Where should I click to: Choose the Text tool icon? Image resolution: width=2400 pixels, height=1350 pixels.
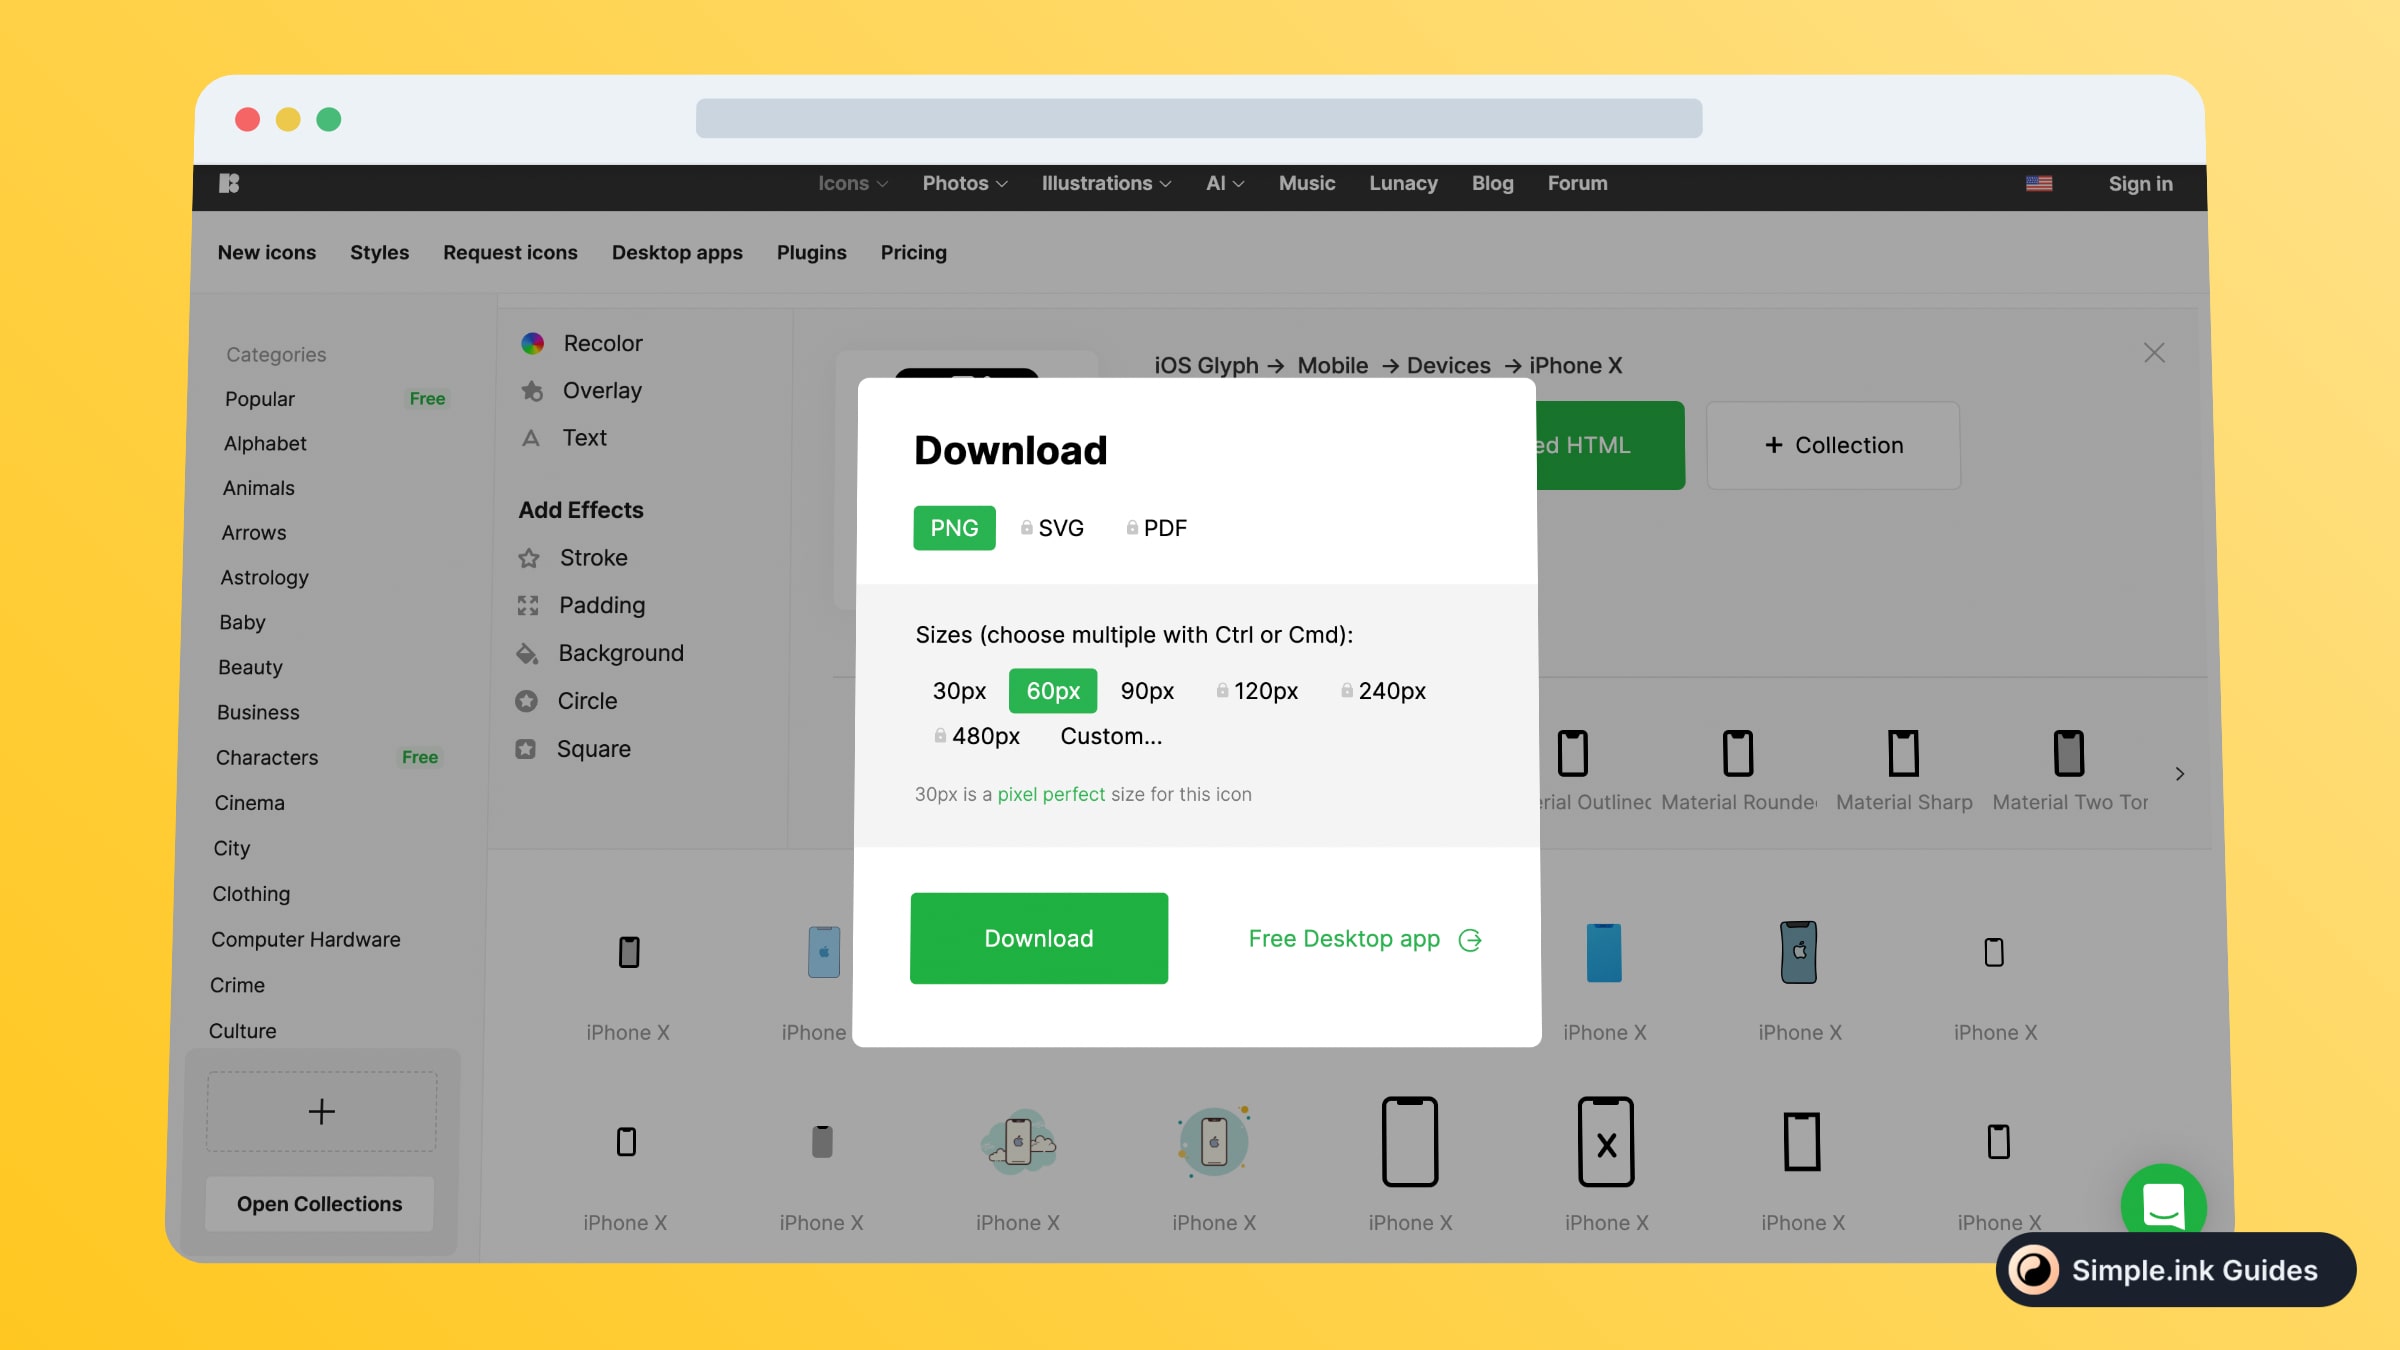pos(531,438)
